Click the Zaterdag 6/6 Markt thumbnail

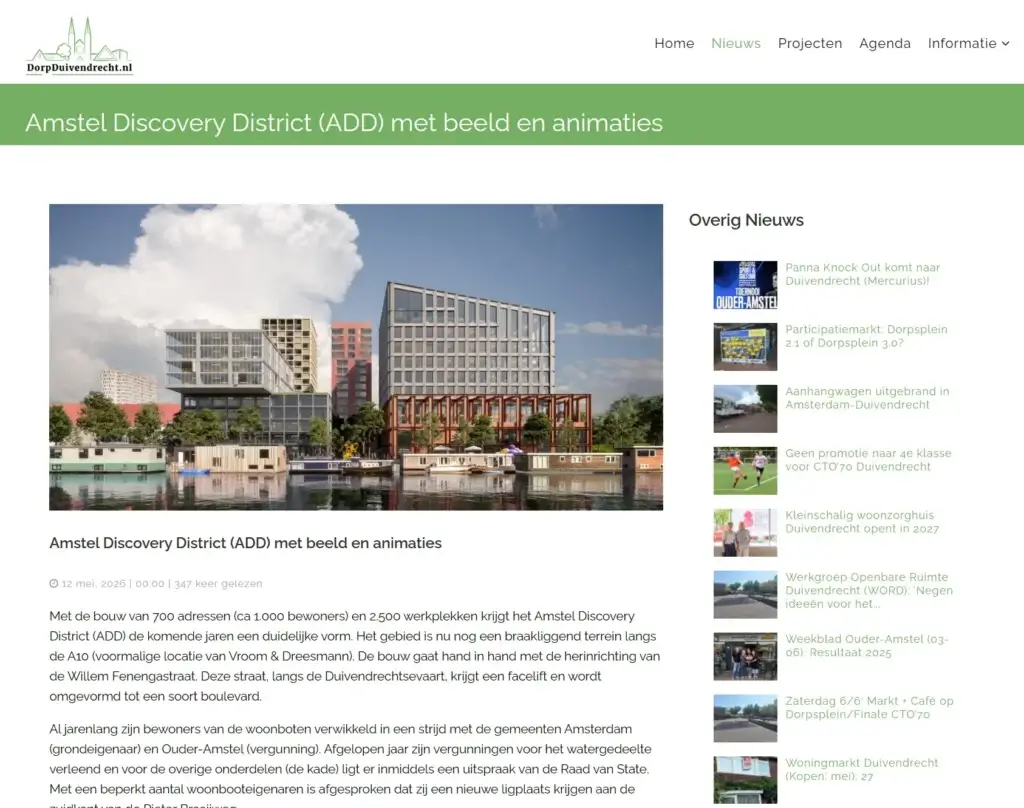pos(745,719)
